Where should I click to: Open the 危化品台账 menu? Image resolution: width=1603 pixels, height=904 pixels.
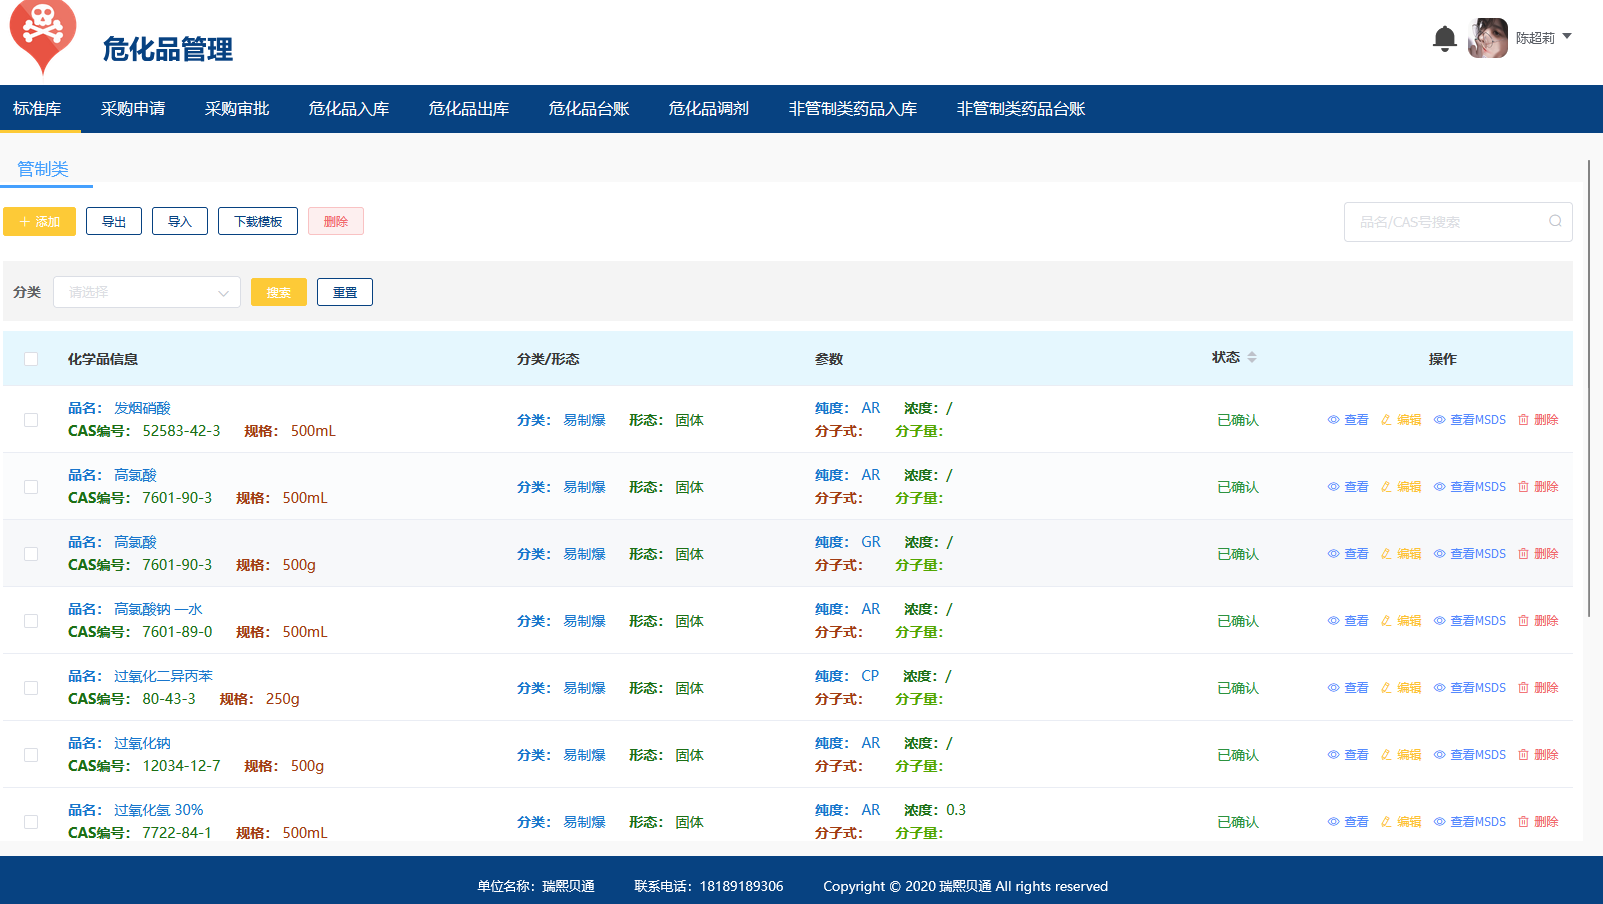tap(589, 109)
